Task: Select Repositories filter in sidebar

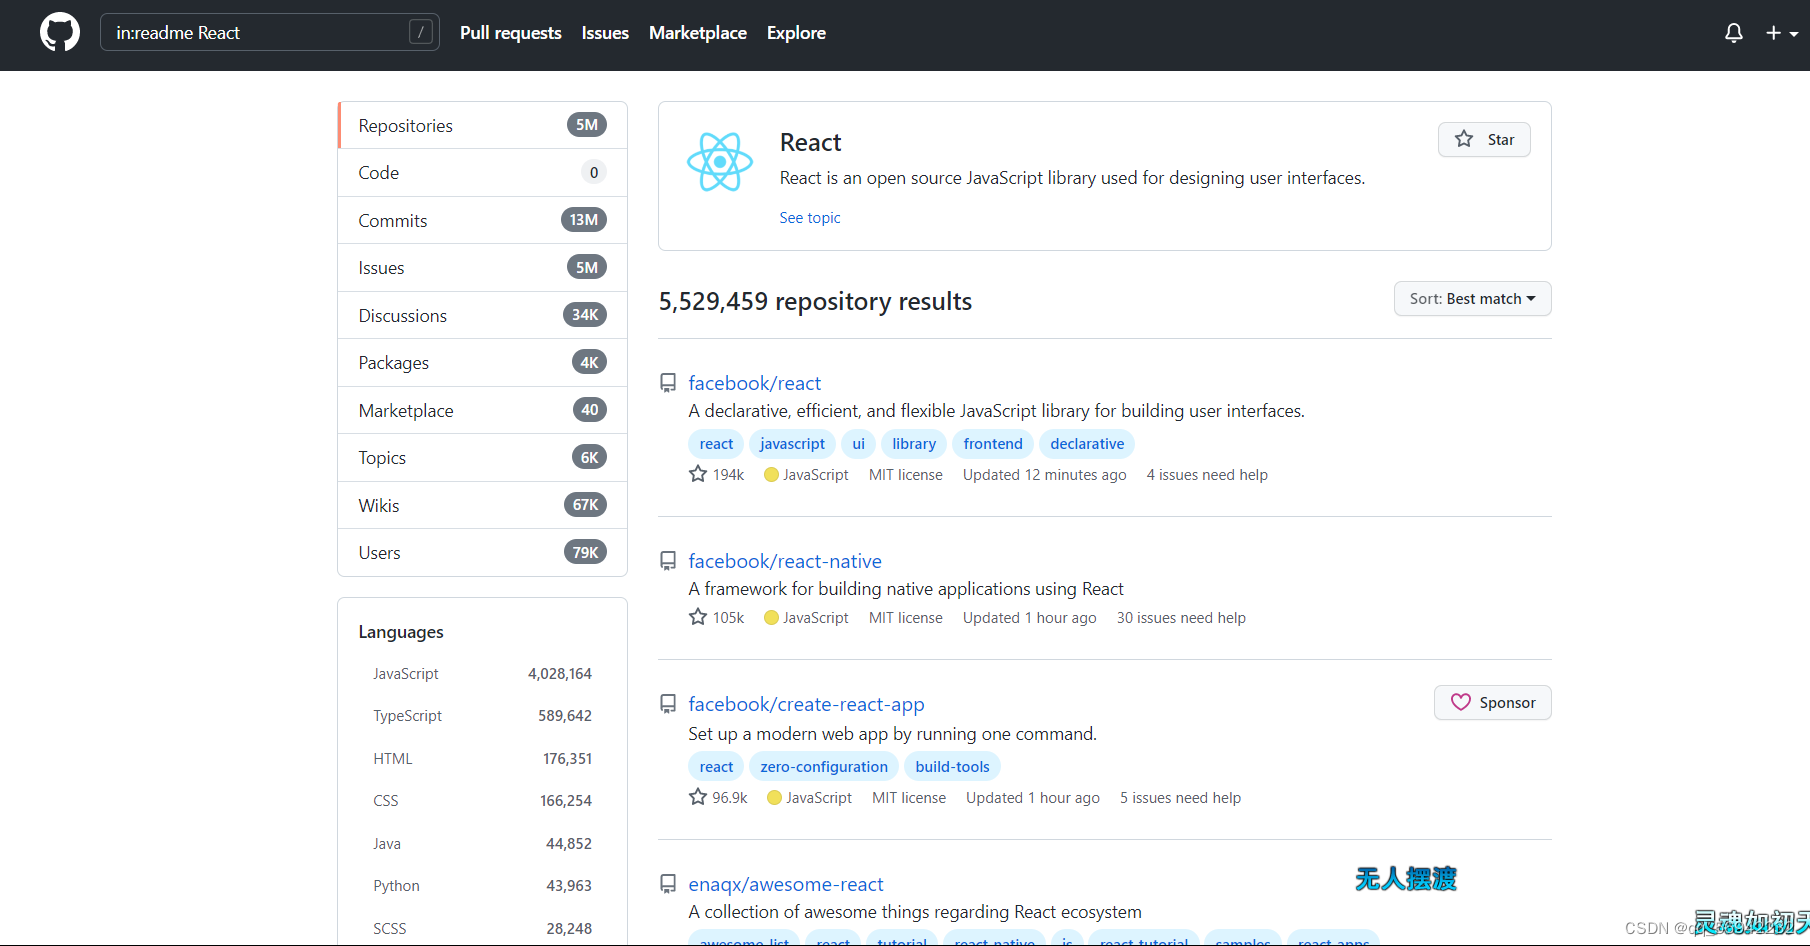Action: pyautogui.click(x=483, y=125)
